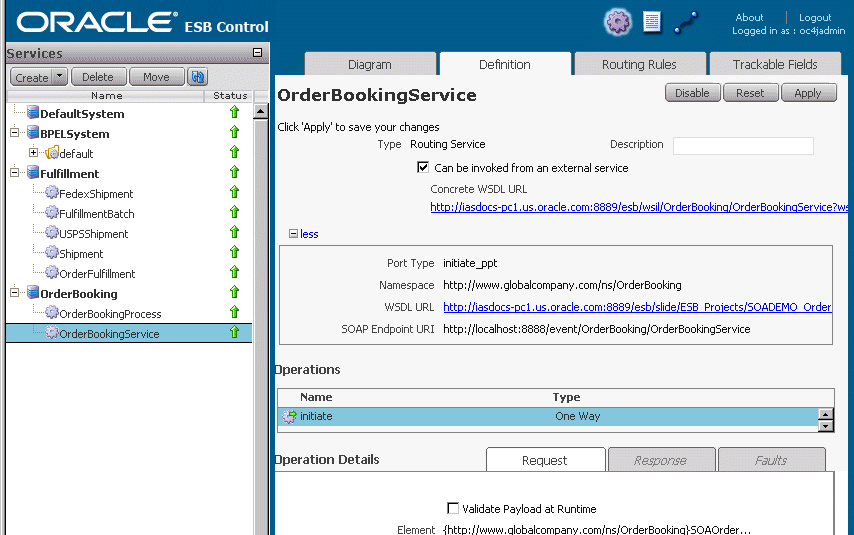Click the refresh icon beside Move button
The height and width of the screenshot is (535, 854).
pyautogui.click(x=198, y=77)
